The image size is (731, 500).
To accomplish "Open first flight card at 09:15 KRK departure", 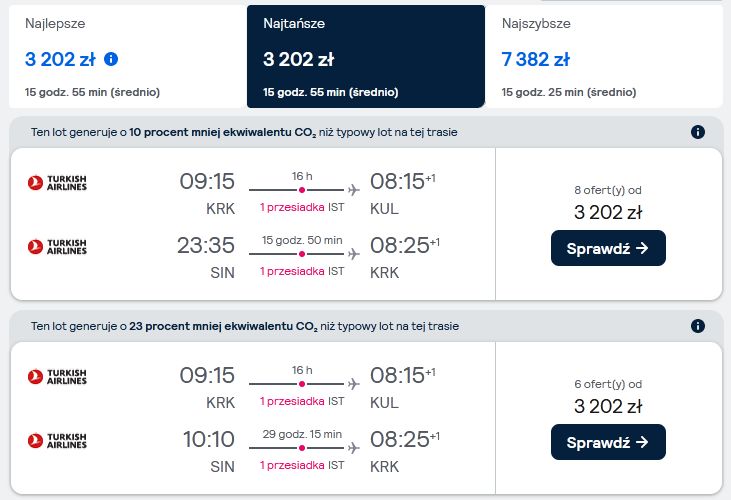I will pos(253,224).
